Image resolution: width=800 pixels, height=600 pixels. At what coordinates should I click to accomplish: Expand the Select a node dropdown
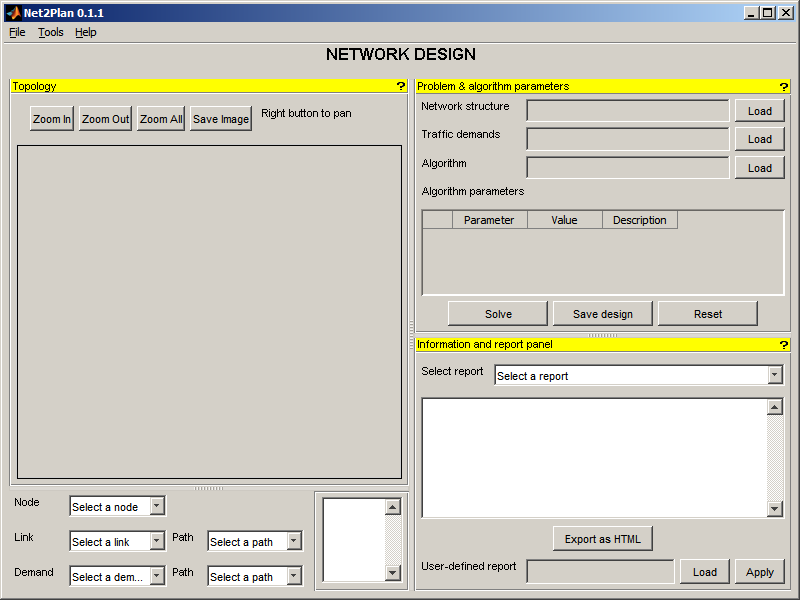coord(117,506)
